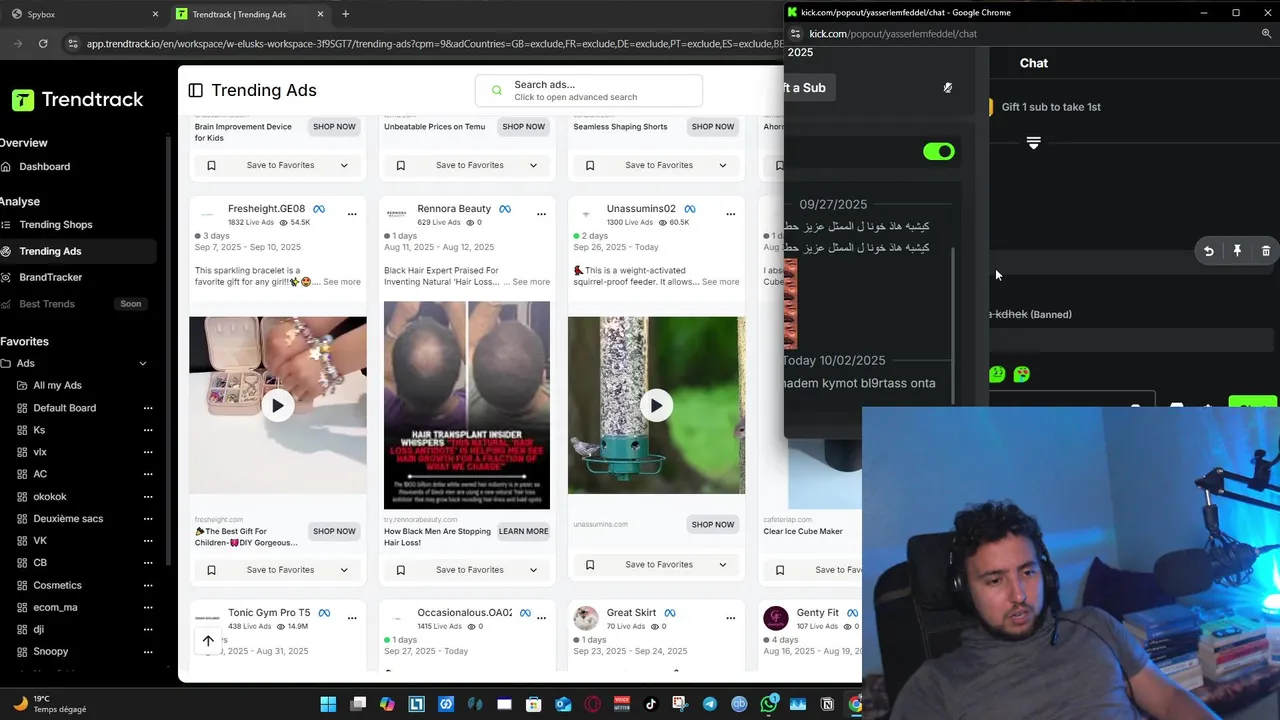Open options for ecom_ma board
The height and width of the screenshot is (720, 1280).
coord(148,607)
